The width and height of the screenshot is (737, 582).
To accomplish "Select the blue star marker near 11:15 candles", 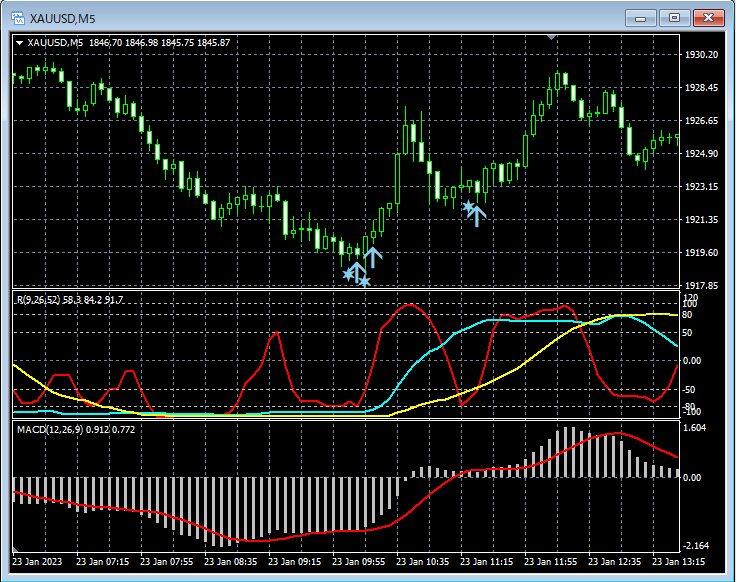I will 468,206.
